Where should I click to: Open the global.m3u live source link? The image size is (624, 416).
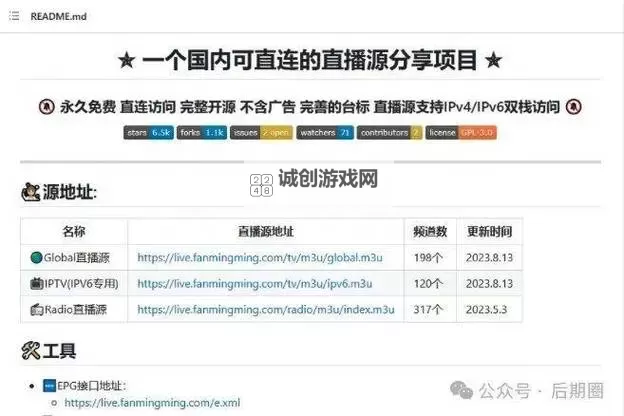point(260,258)
